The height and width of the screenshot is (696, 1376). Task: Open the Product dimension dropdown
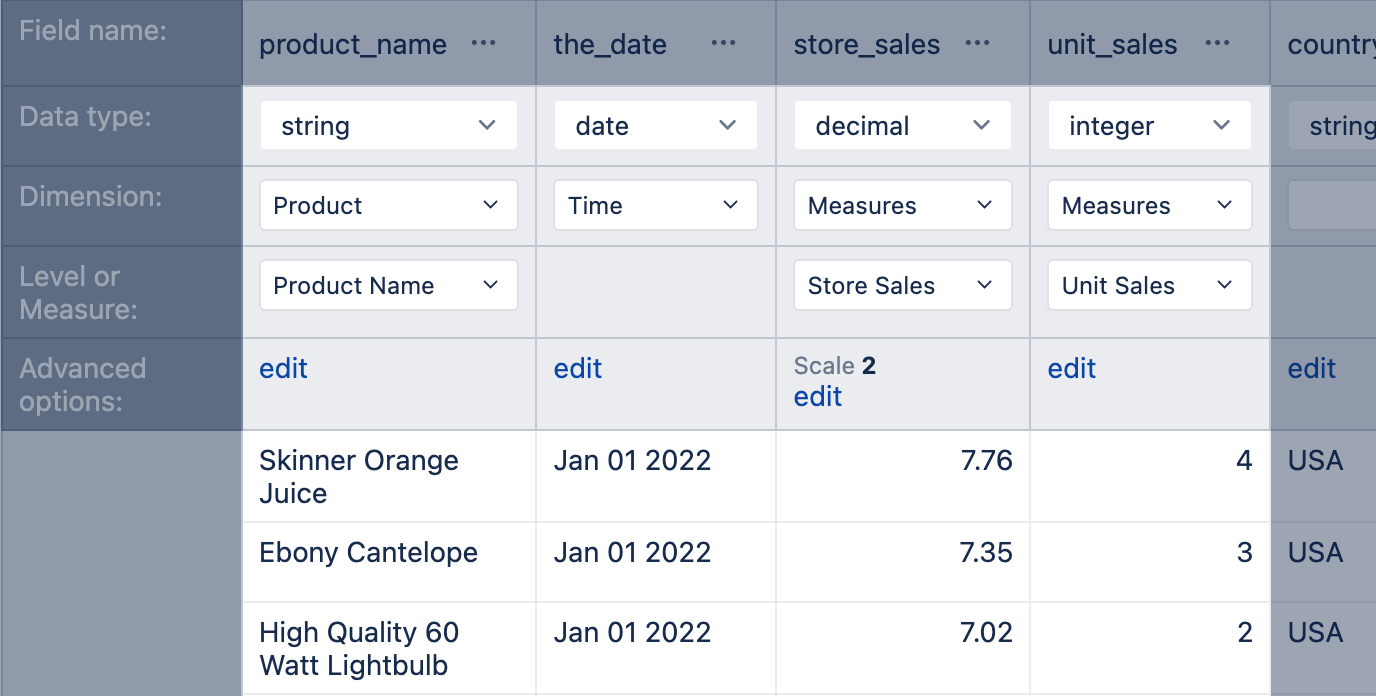coord(388,205)
